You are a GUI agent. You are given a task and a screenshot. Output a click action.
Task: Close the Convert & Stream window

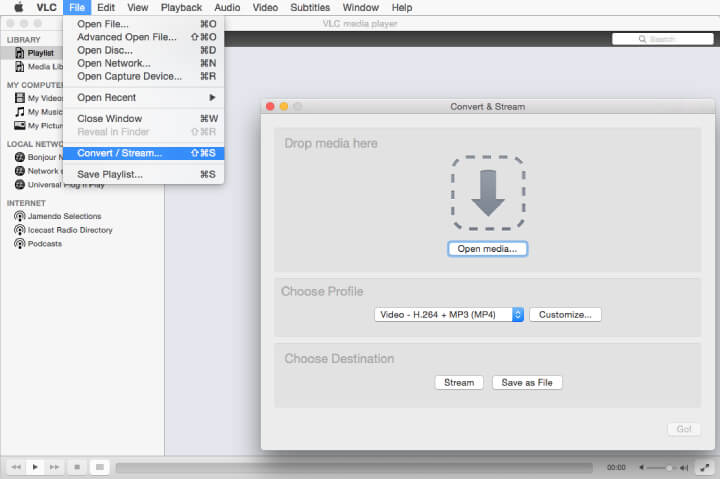(x=270, y=107)
